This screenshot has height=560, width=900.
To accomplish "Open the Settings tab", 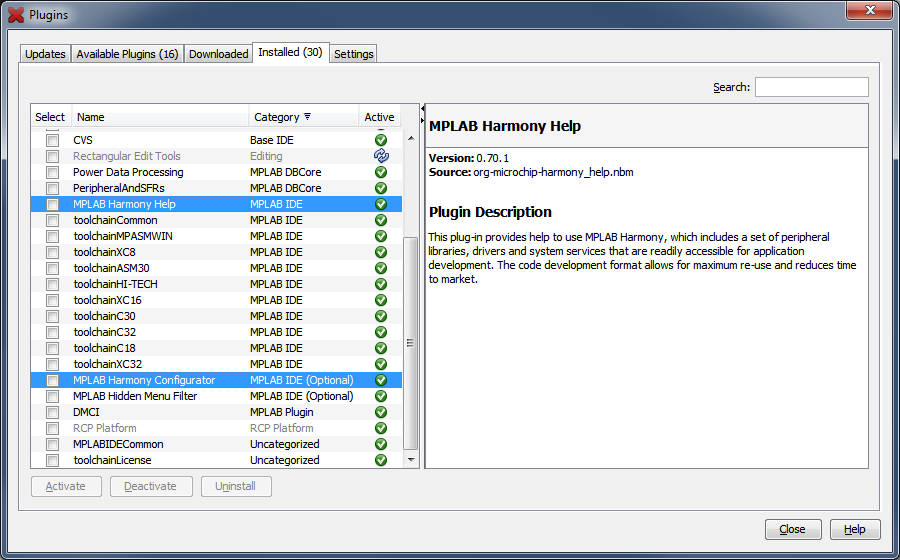I will (354, 54).
